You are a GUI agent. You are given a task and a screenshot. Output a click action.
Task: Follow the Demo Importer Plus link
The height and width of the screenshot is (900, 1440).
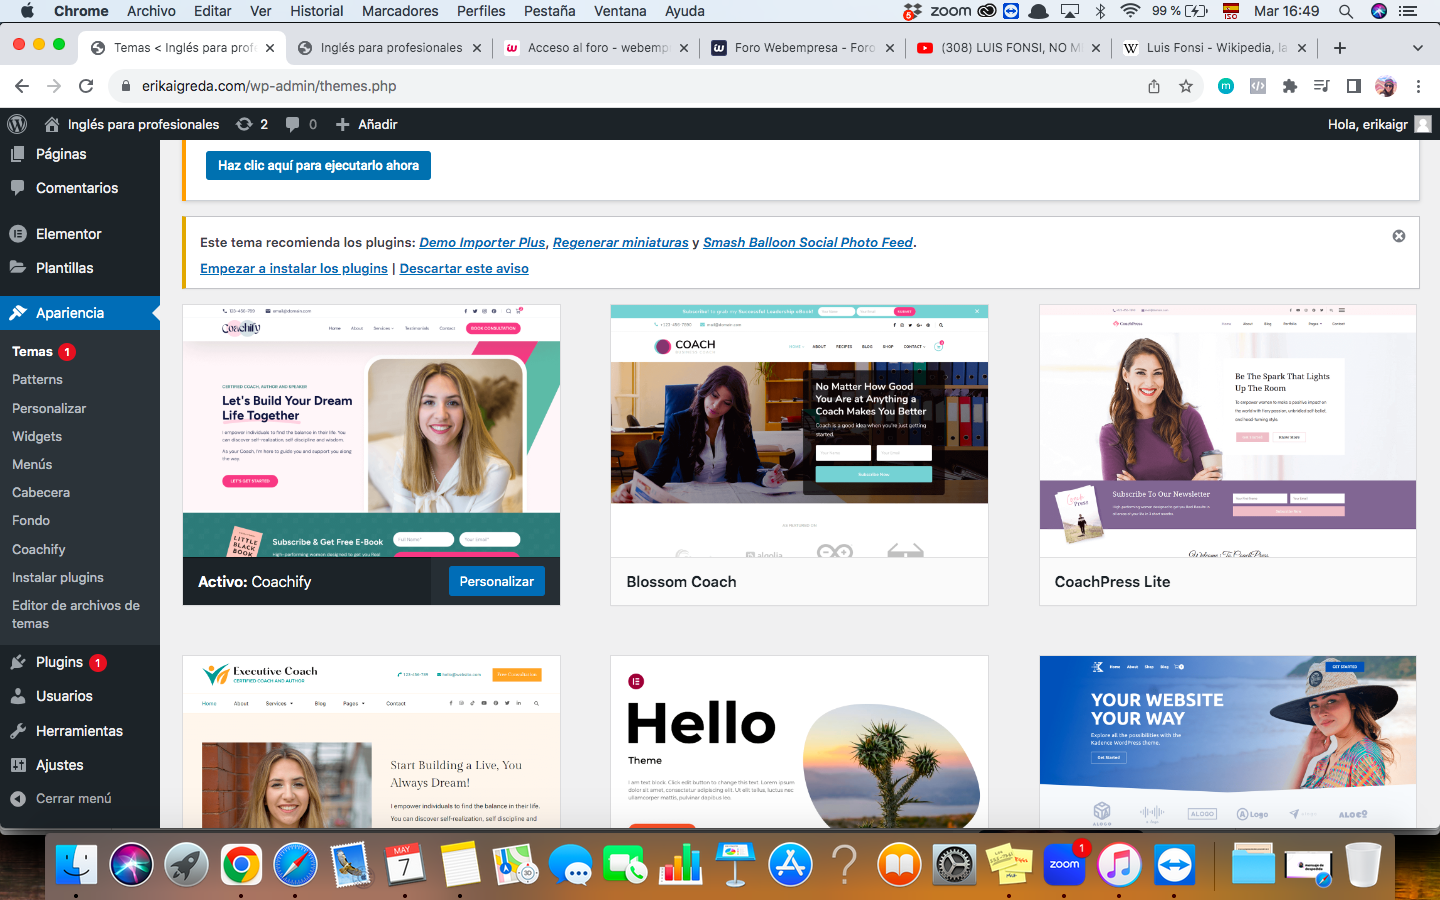tap(482, 242)
